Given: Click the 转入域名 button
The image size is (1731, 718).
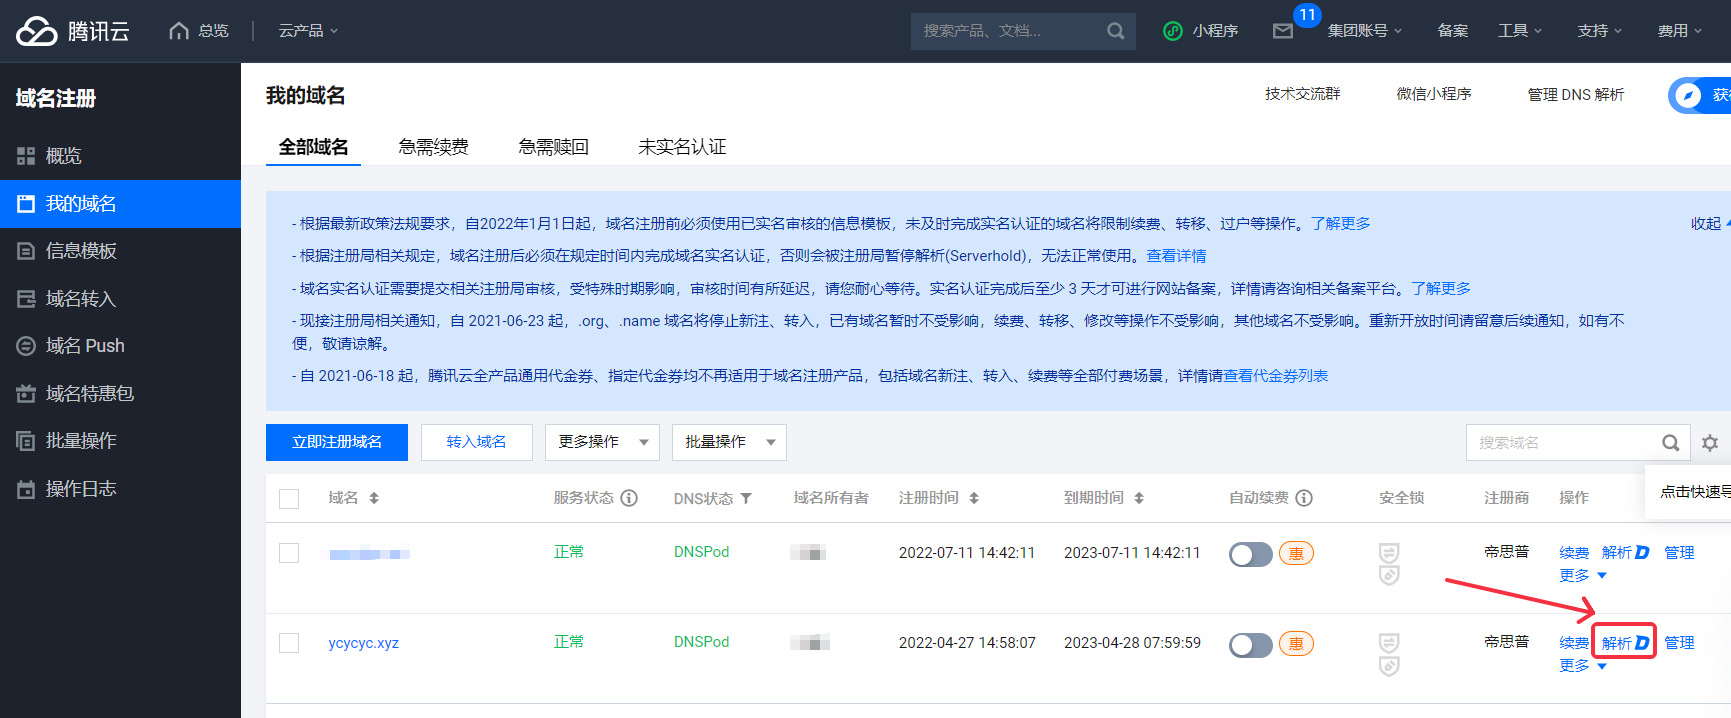Looking at the screenshot, I should click(477, 442).
